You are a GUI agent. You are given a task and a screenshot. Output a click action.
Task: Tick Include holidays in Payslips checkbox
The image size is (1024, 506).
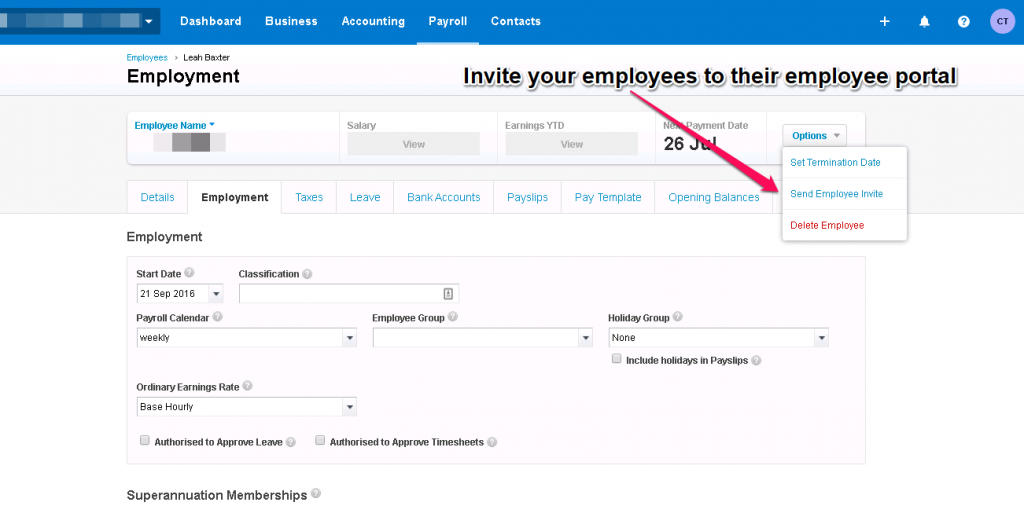(616, 358)
